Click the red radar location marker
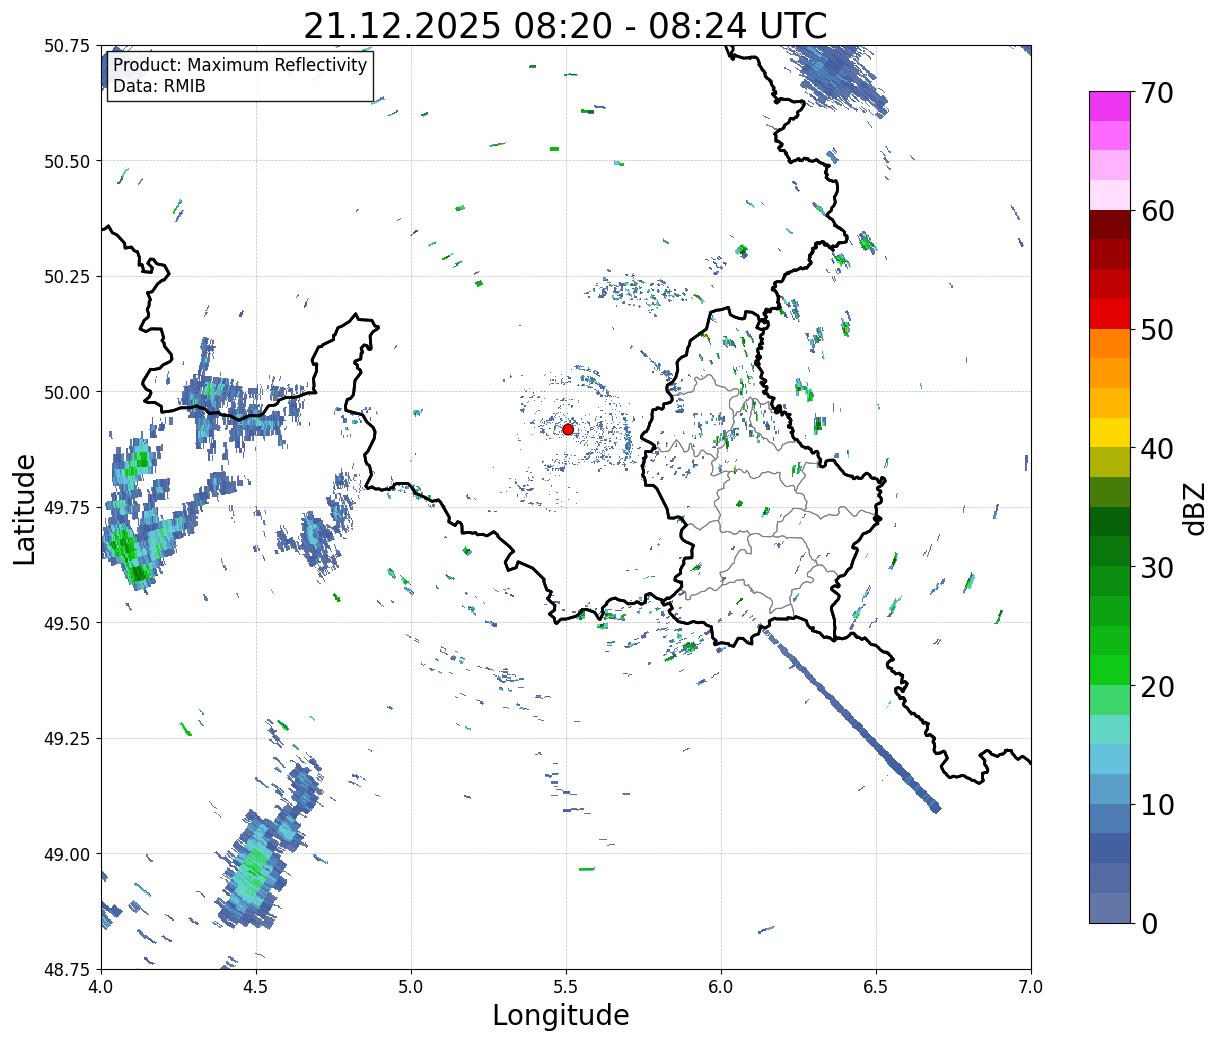The image size is (1219, 1040). [568, 429]
